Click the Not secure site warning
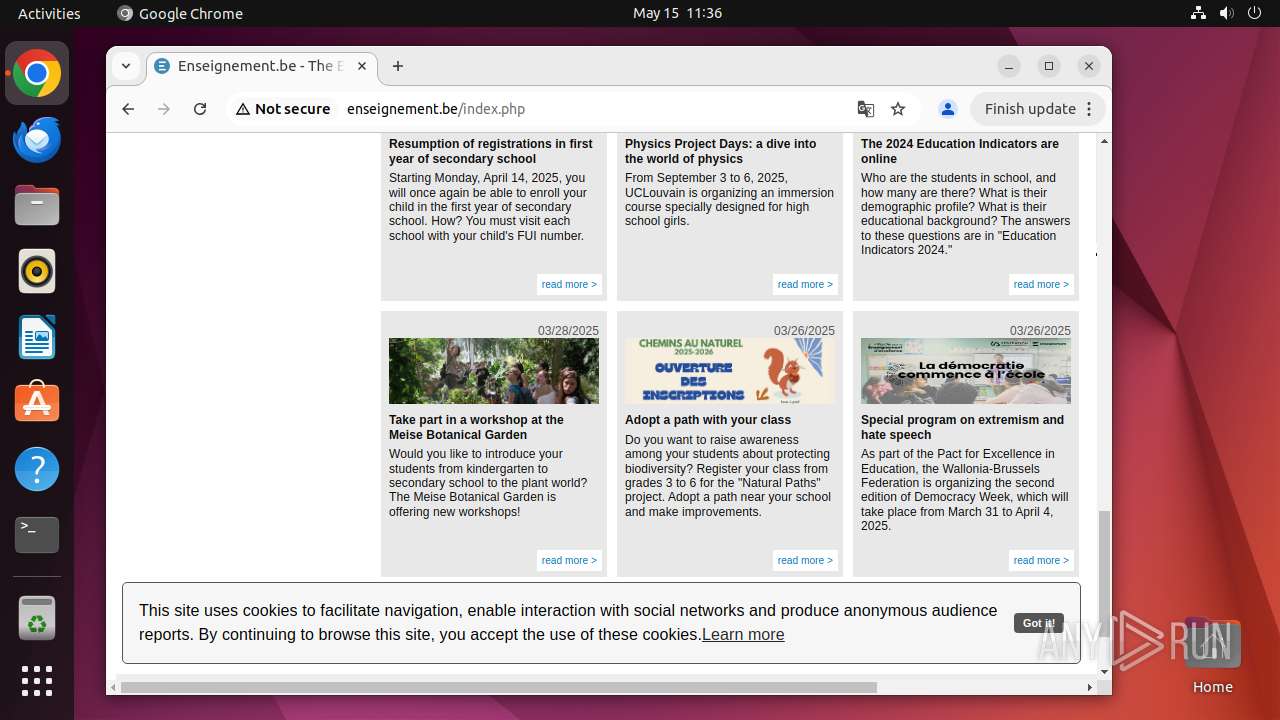Screen dimensions: 1280x720 283,109
